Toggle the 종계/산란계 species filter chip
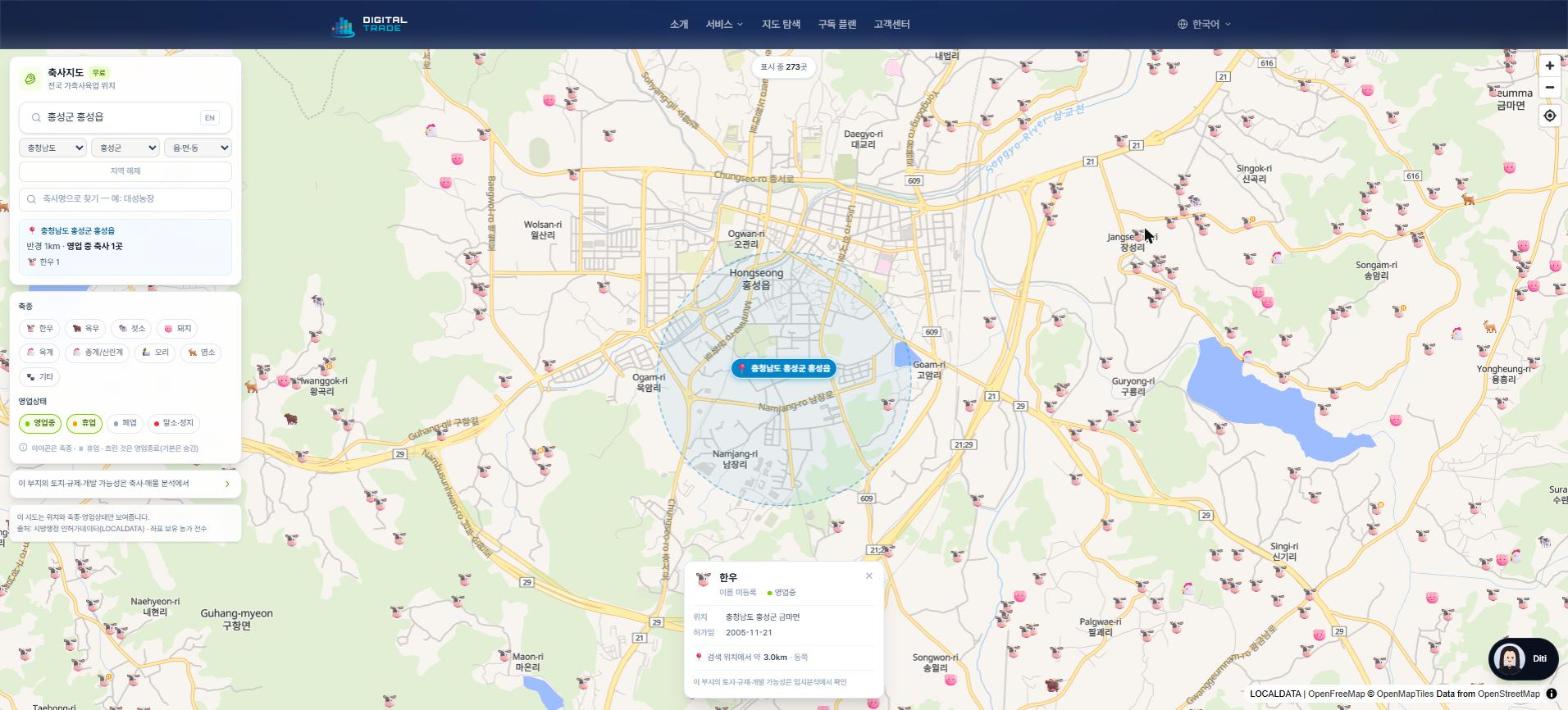1568x710 pixels. tap(98, 353)
